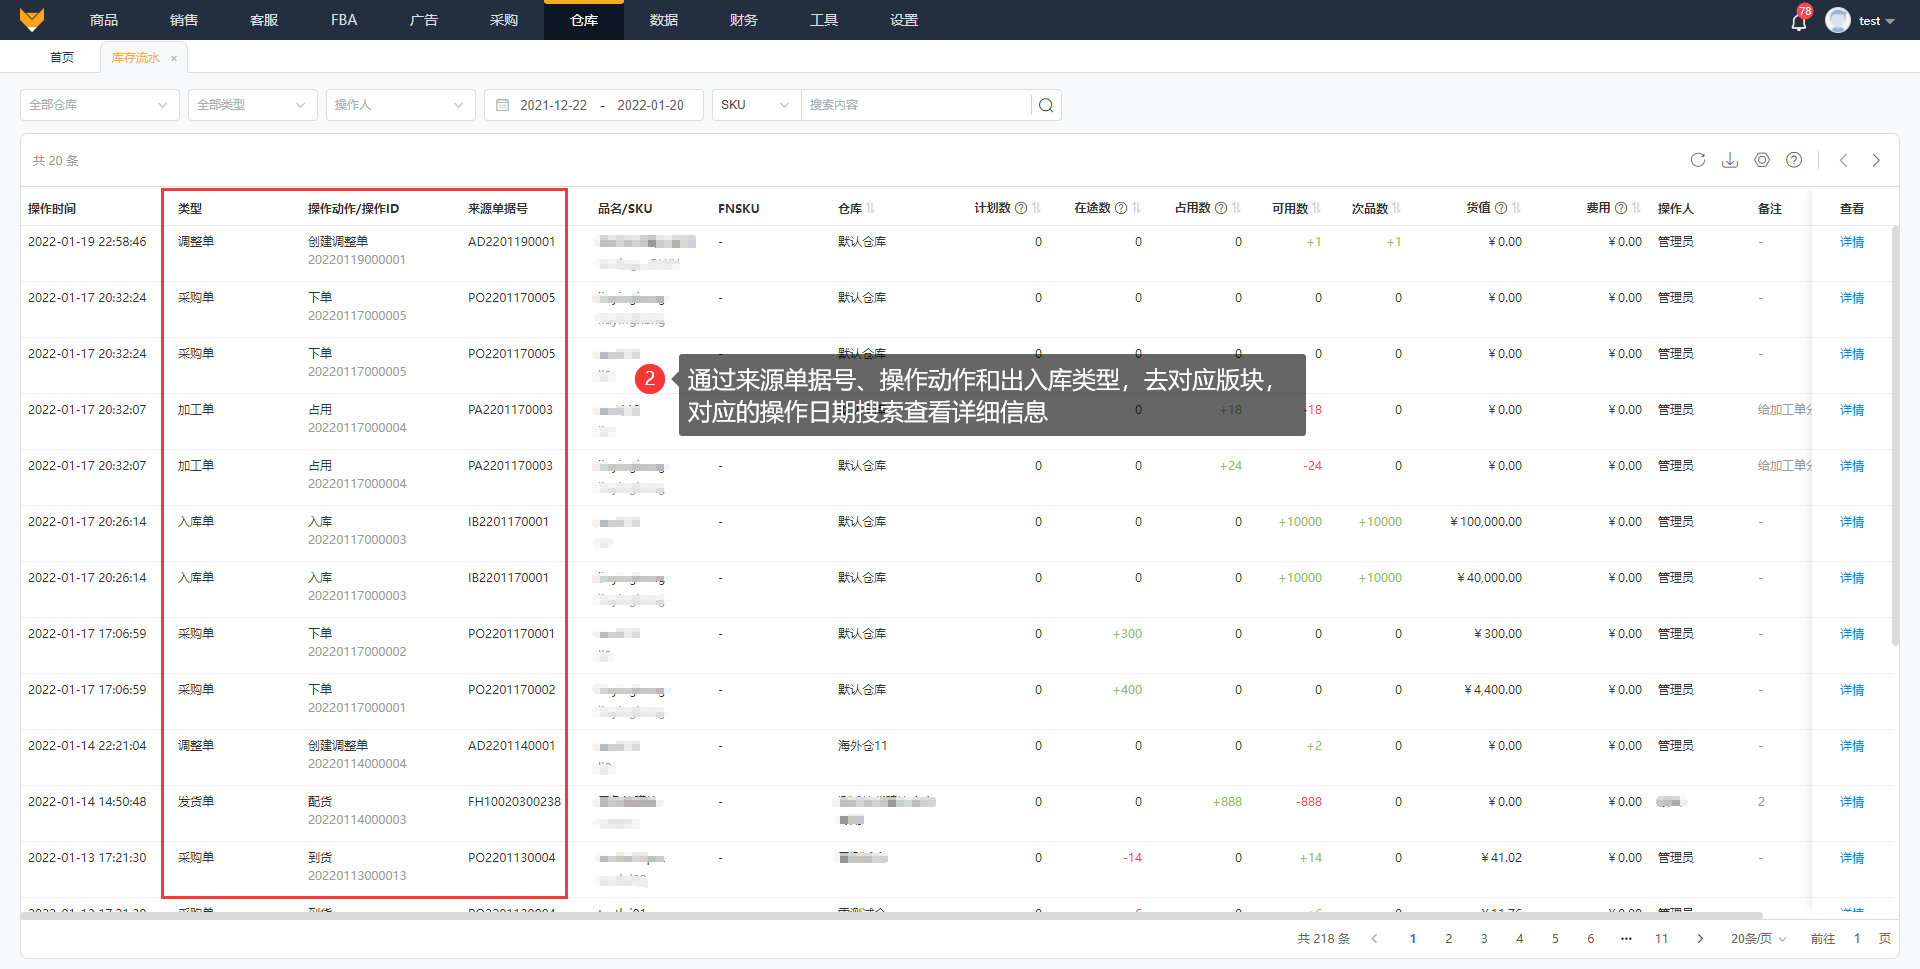The height and width of the screenshot is (969, 1920).
Task: Switch to the 首页 tab
Action: [x=62, y=58]
